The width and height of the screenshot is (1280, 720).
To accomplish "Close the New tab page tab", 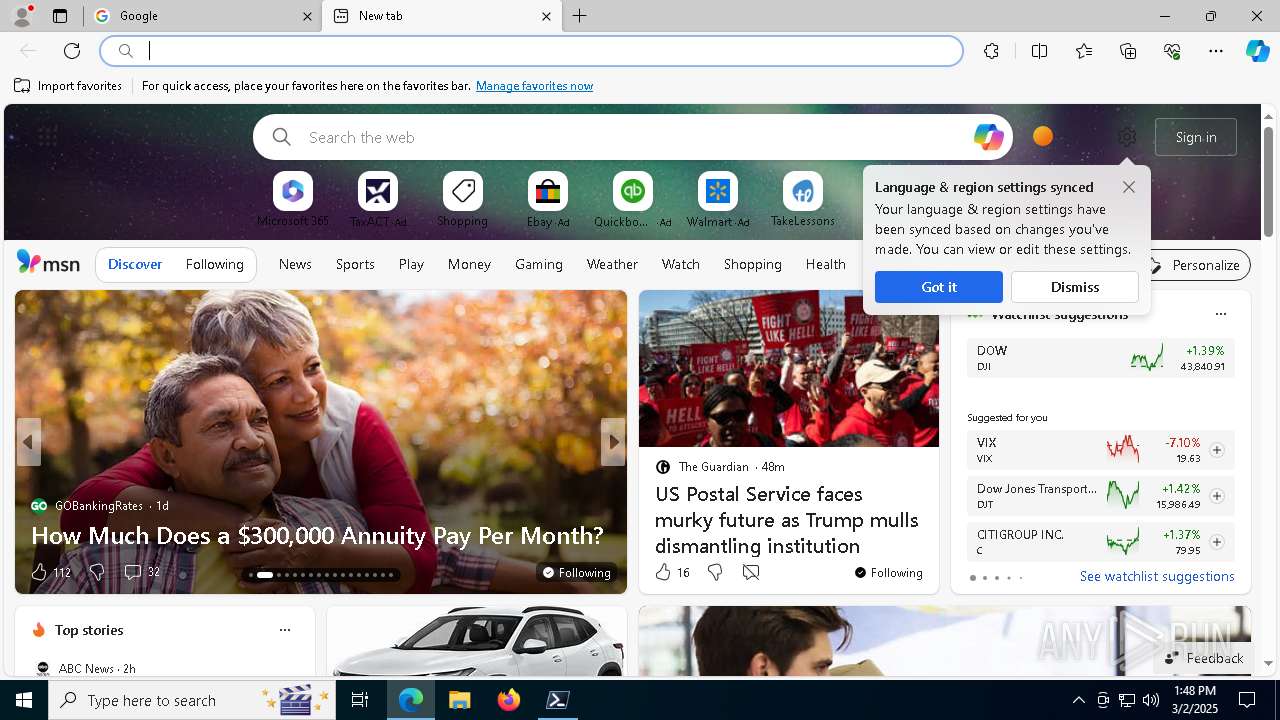I will [x=546, y=16].
